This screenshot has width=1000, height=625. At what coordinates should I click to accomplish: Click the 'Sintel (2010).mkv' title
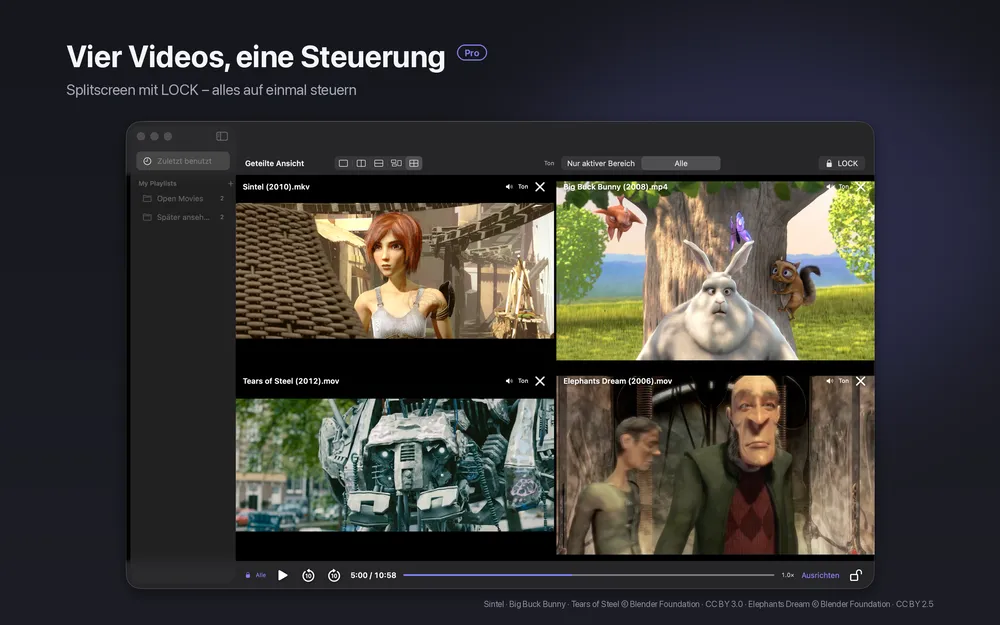tap(276, 187)
